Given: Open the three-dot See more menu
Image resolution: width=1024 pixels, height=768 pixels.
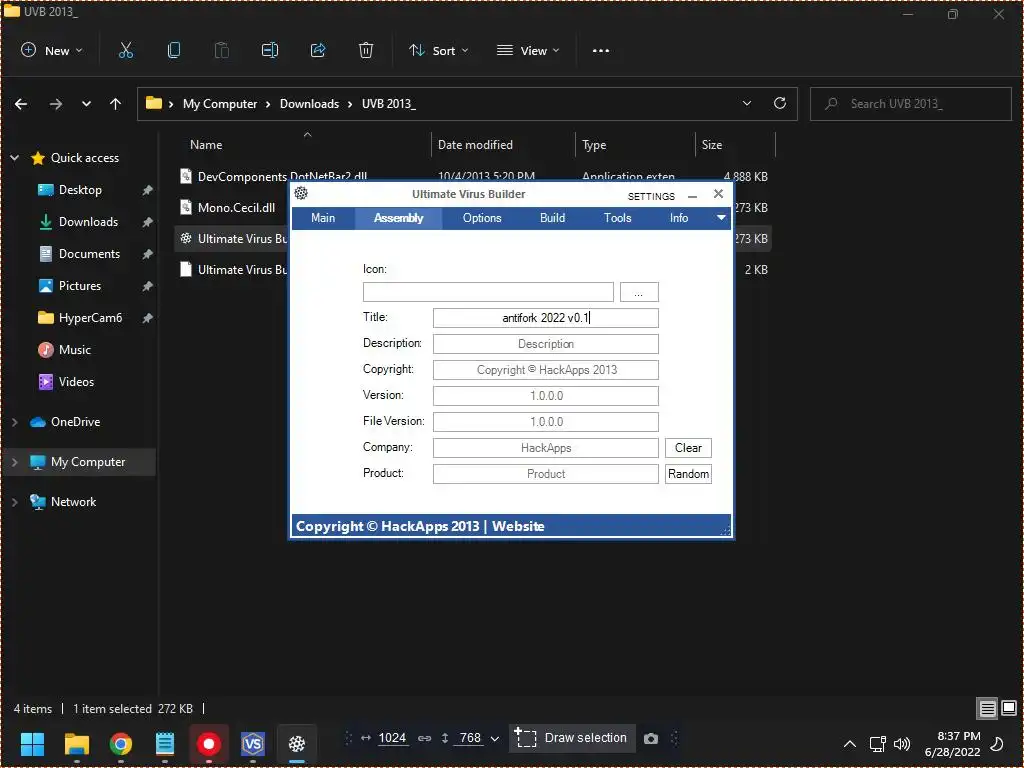Looking at the screenshot, I should pos(601,50).
